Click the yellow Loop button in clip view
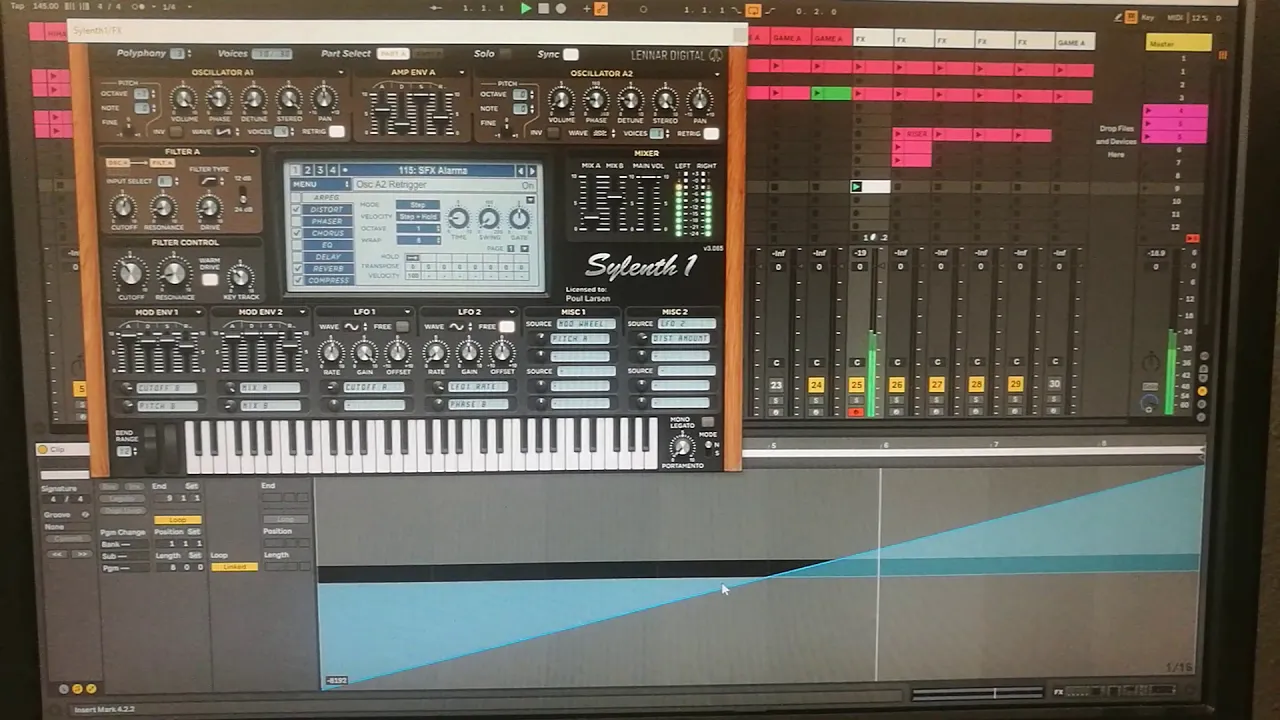Viewport: 1280px width, 720px height. (177, 520)
